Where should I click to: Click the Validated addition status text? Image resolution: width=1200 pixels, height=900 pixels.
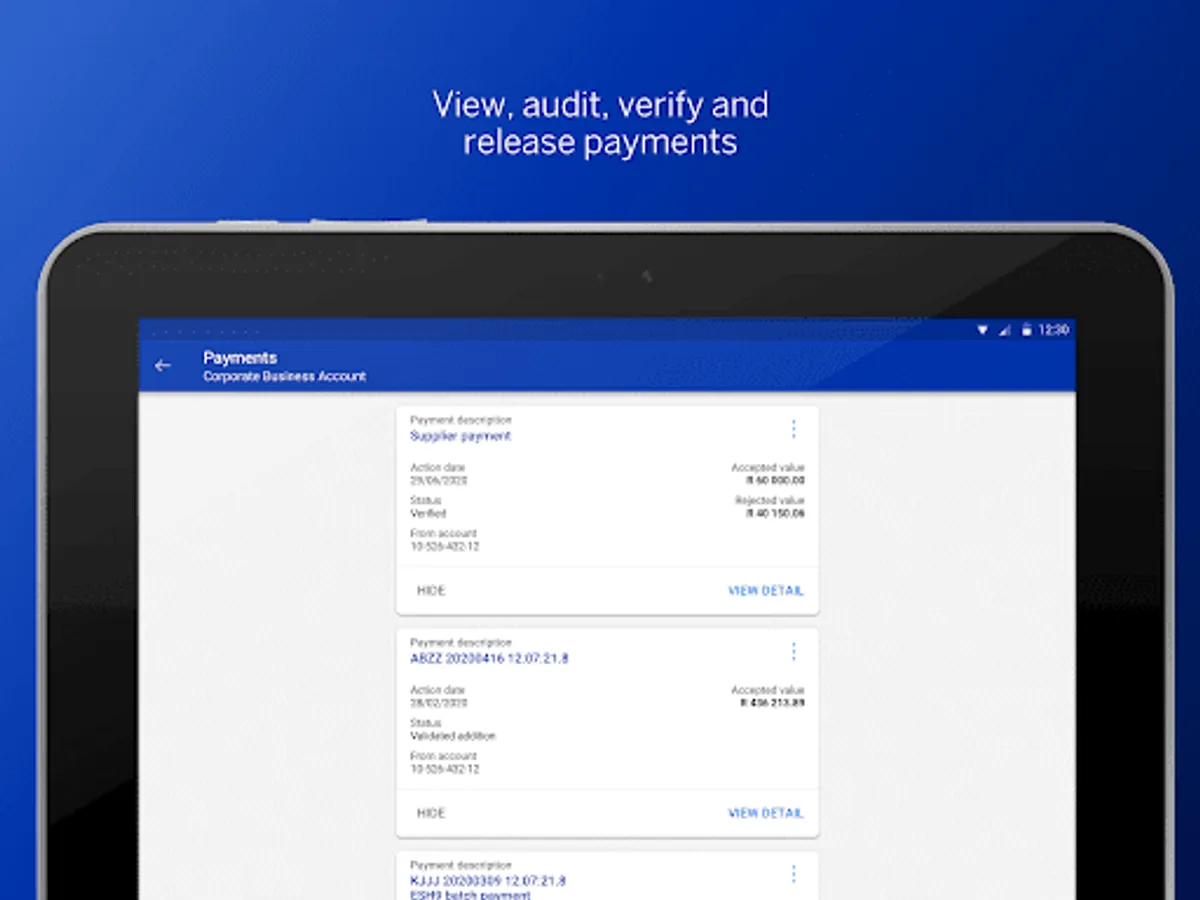point(452,736)
